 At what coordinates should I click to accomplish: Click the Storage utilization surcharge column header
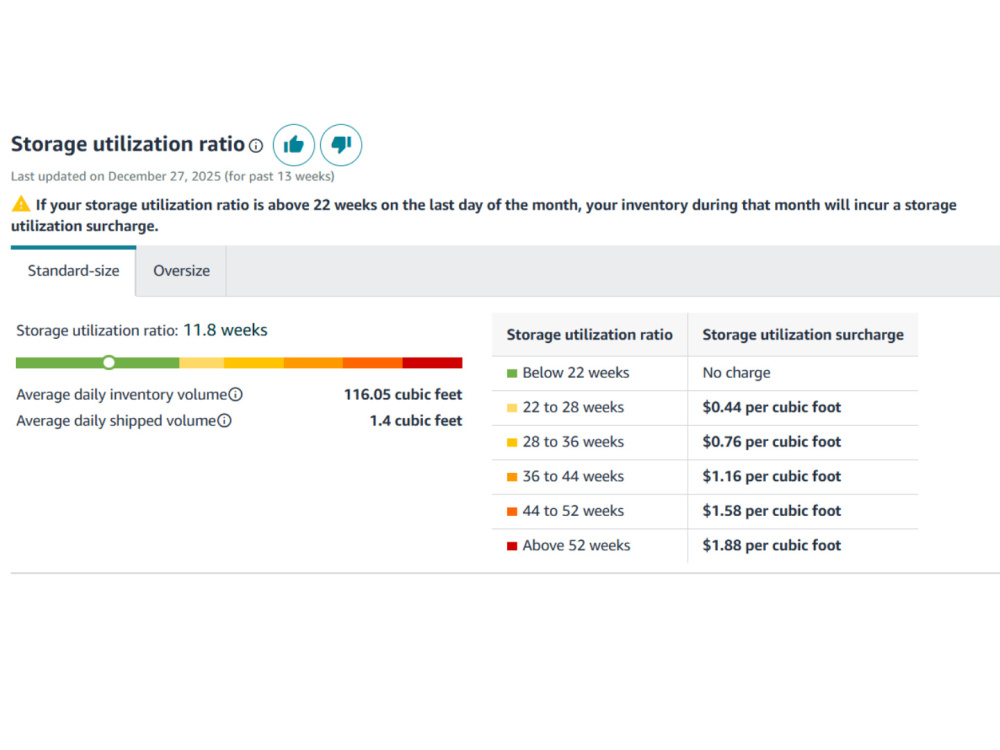click(x=803, y=335)
